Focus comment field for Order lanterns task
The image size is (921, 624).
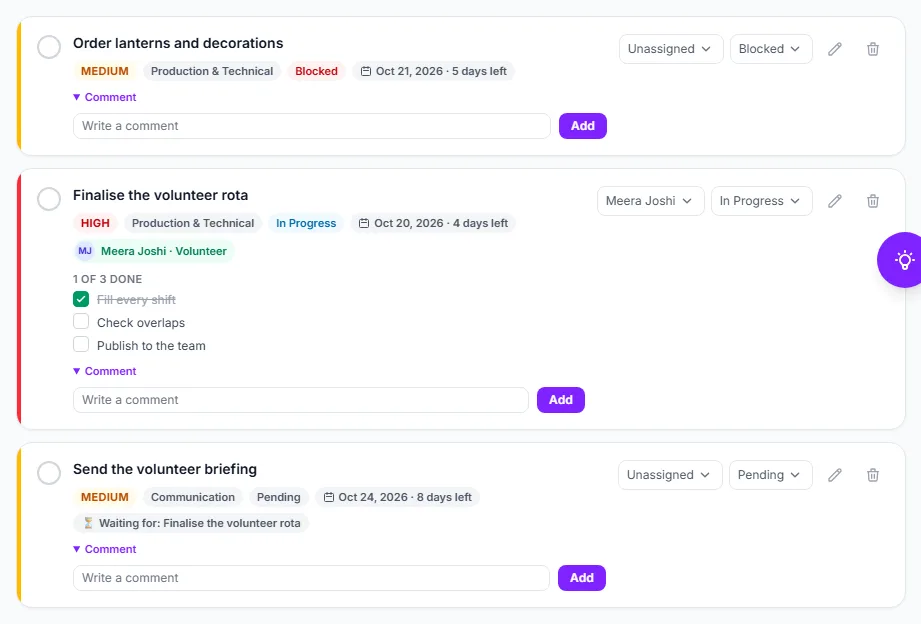pyautogui.click(x=312, y=126)
